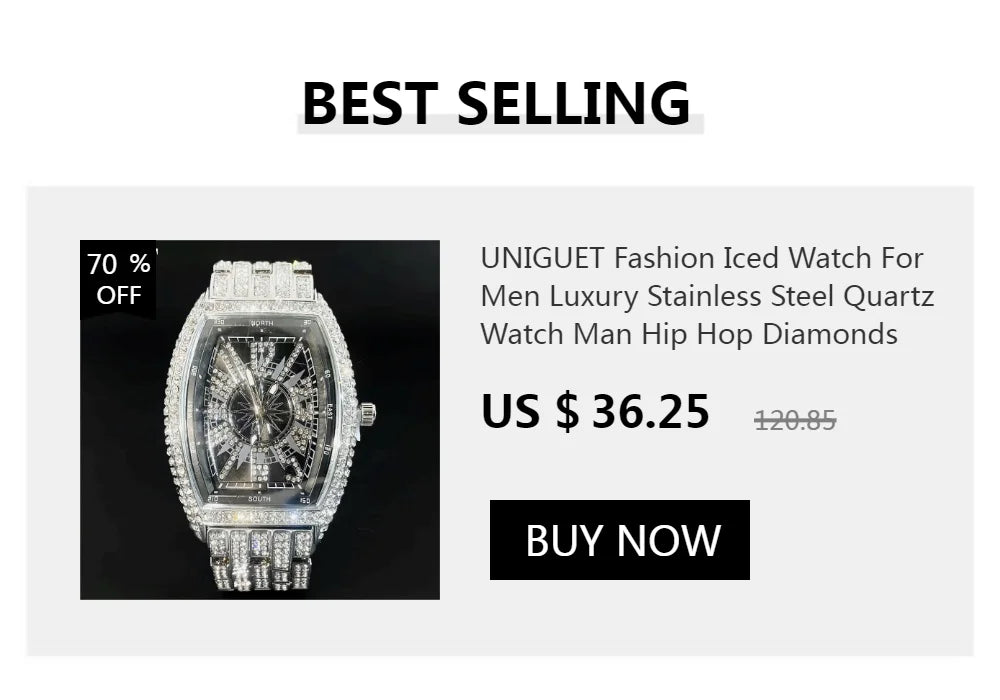
Task: Click the BUY NOW button
Action: point(619,540)
